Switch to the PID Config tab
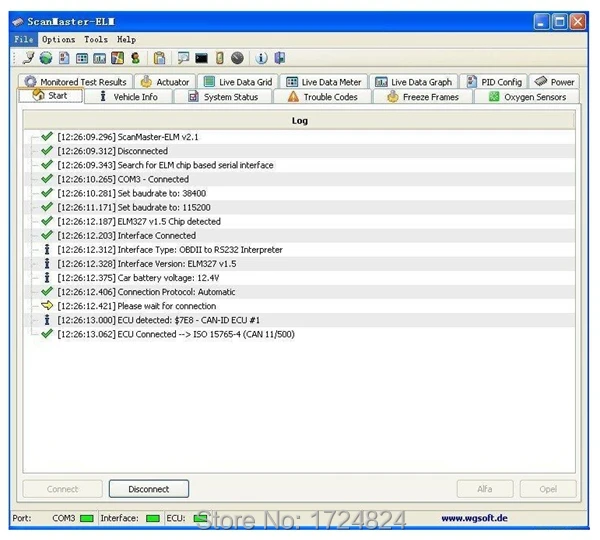This screenshot has height=540, width=600. (x=494, y=82)
